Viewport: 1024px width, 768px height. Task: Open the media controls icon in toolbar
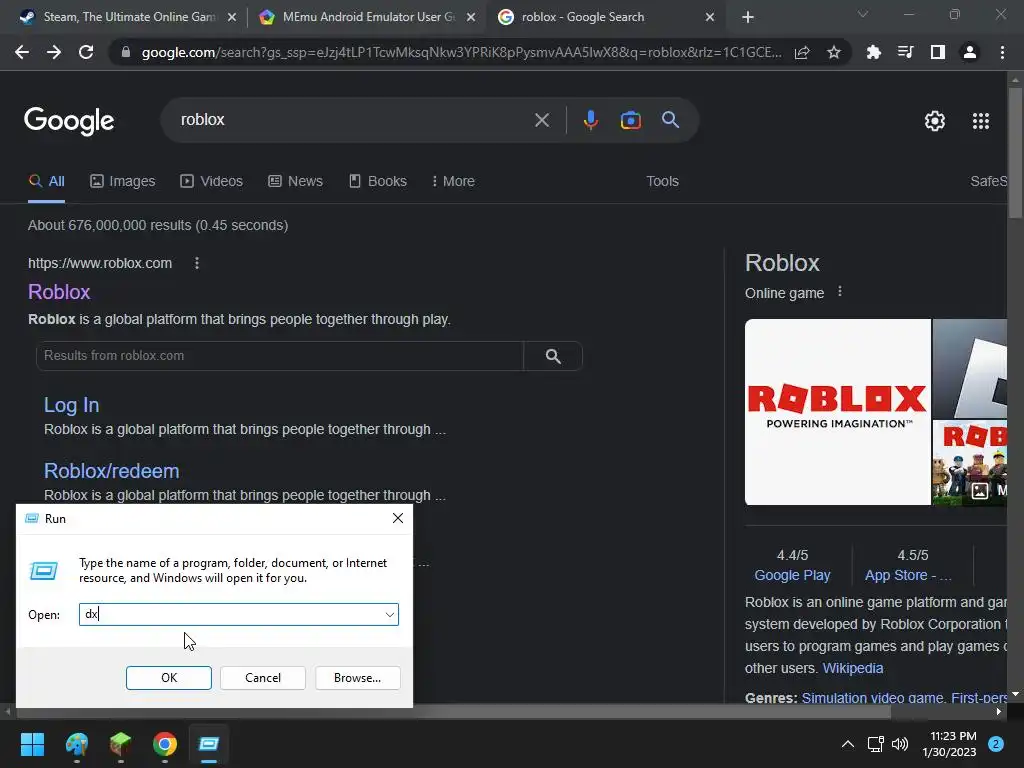click(905, 52)
